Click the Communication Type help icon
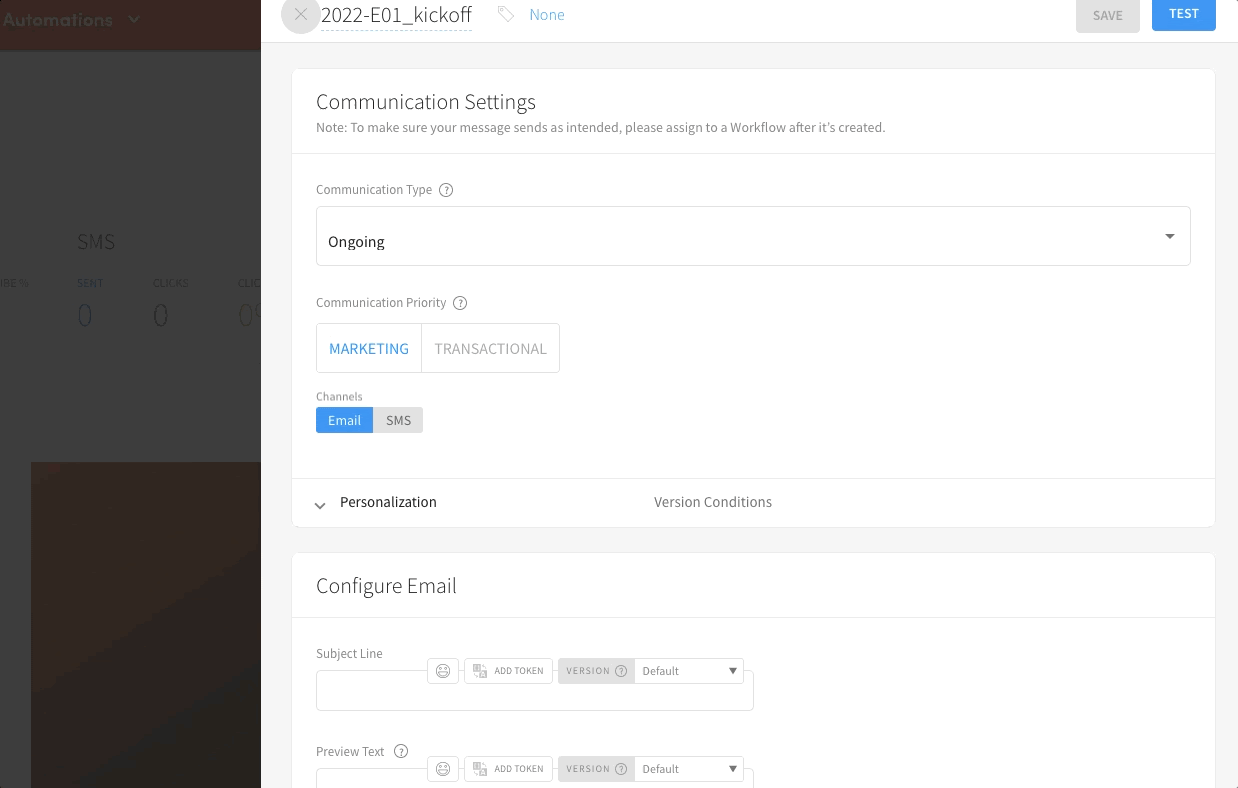Screen dimensions: 1238x788 point(446,189)
